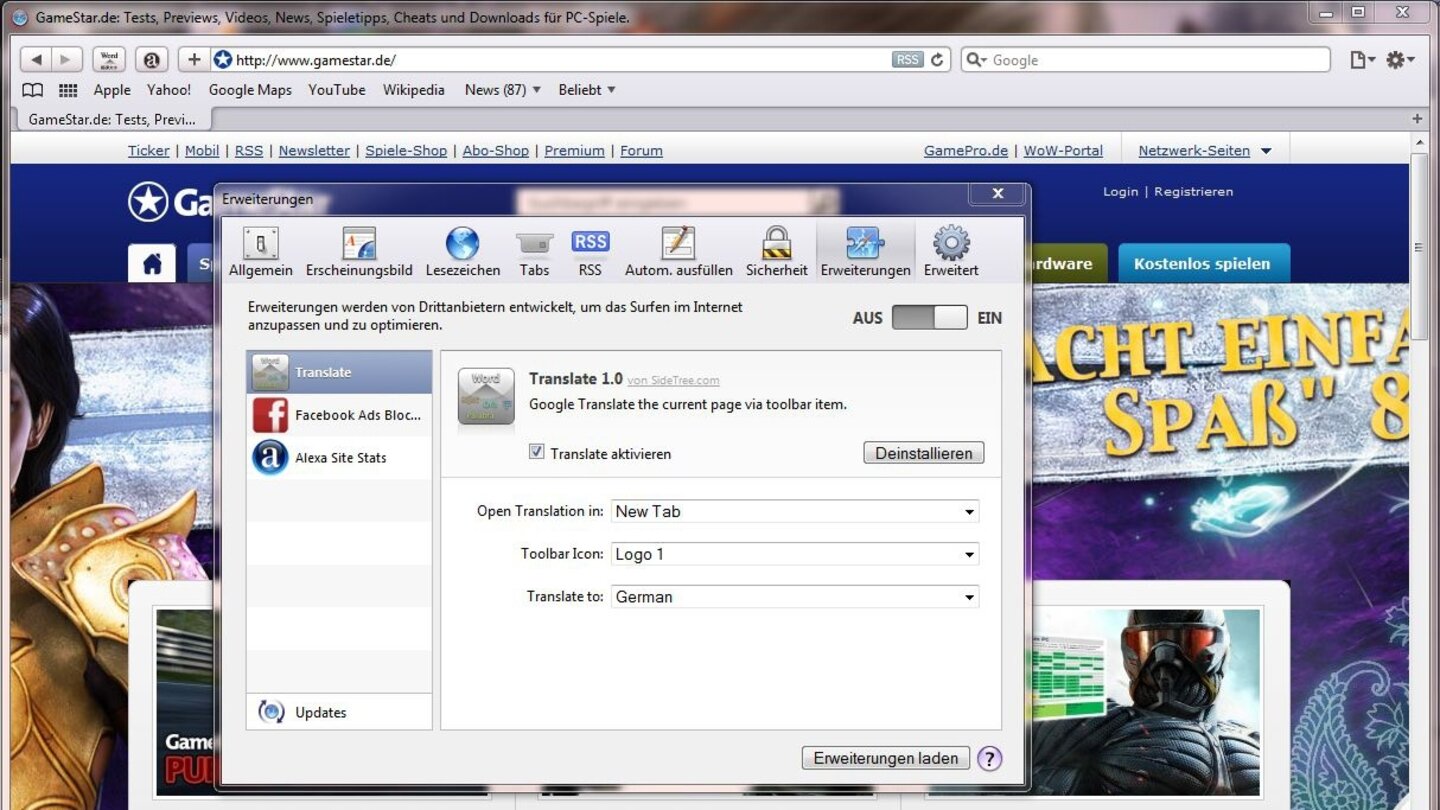Open extensions help question mark

(x=989, y=758)
